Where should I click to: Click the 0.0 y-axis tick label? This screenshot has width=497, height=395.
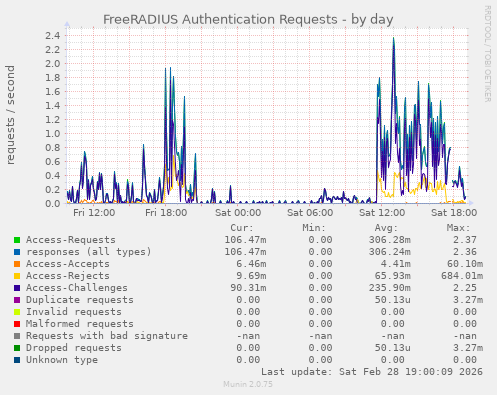click(x=53, y=203)
